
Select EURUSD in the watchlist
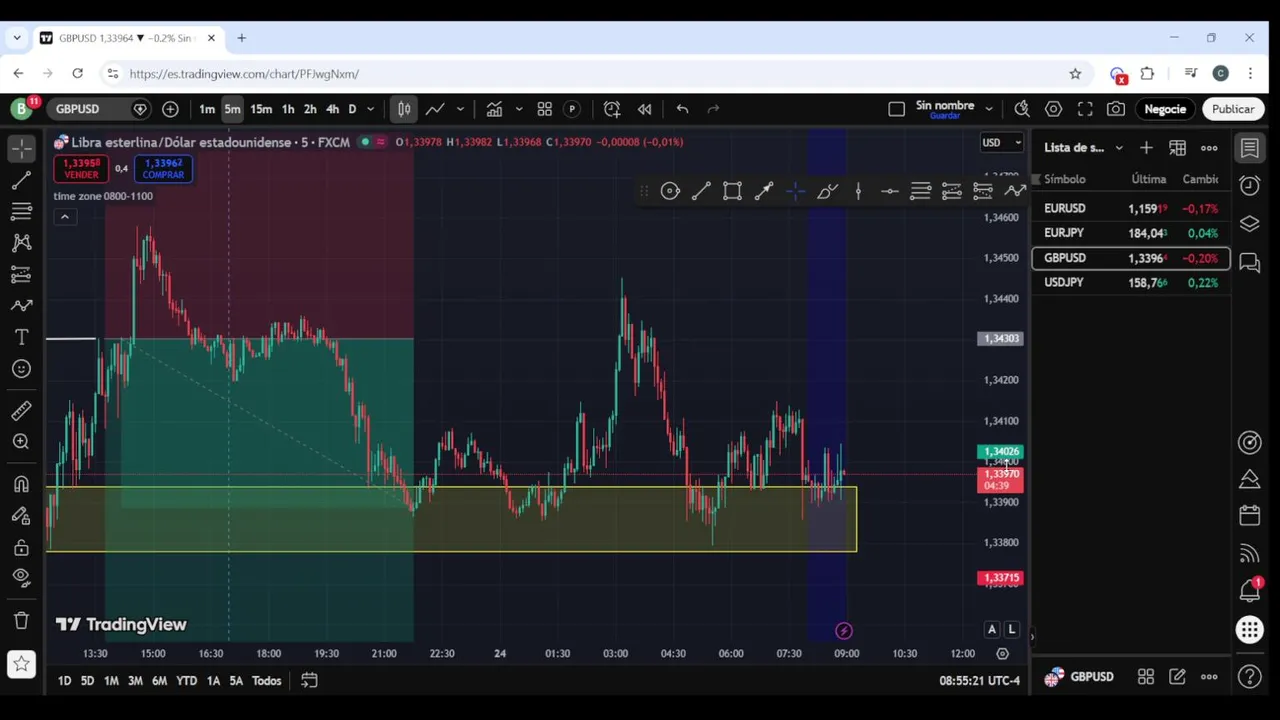click(1131, 209)
